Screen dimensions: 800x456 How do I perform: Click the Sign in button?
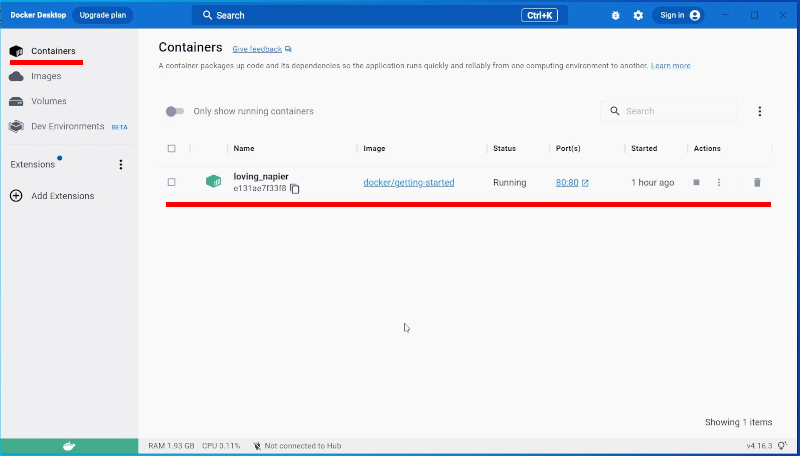[x=679, y=15]
